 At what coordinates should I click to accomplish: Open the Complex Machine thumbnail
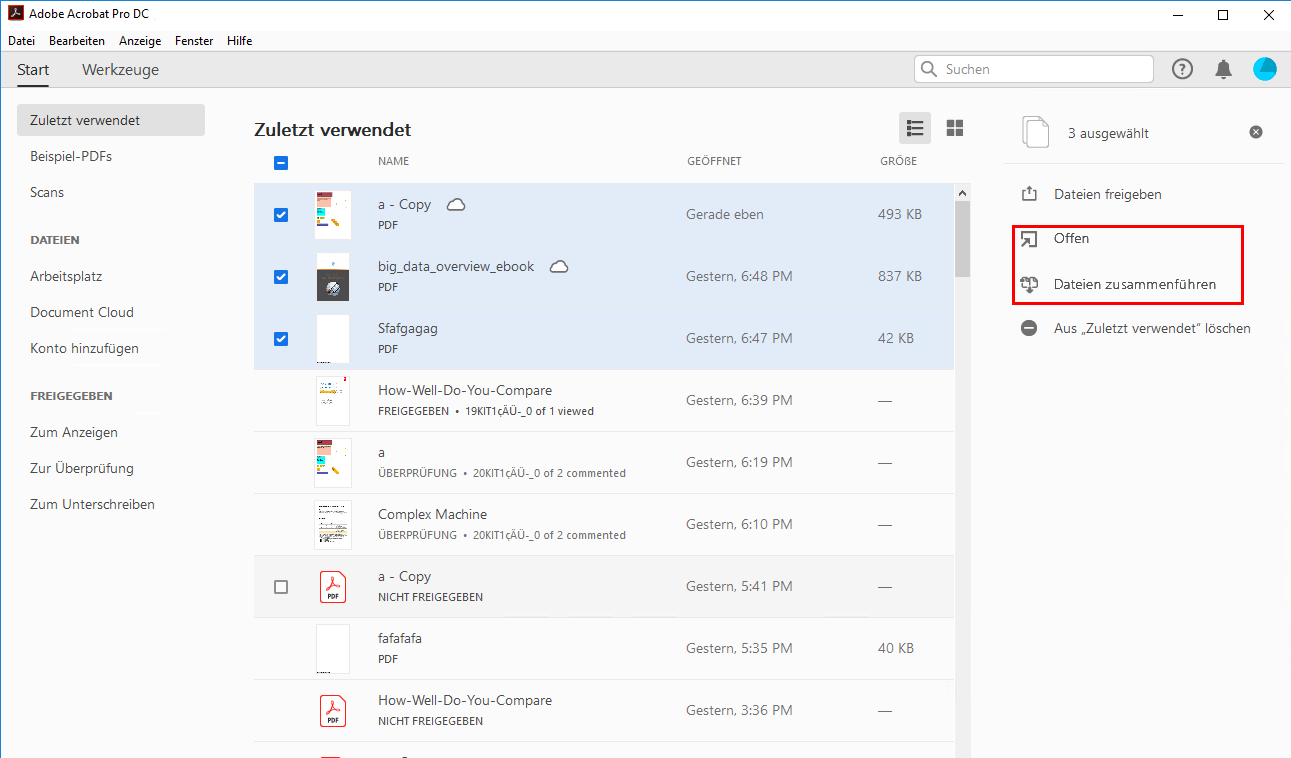tap(333, 524)
